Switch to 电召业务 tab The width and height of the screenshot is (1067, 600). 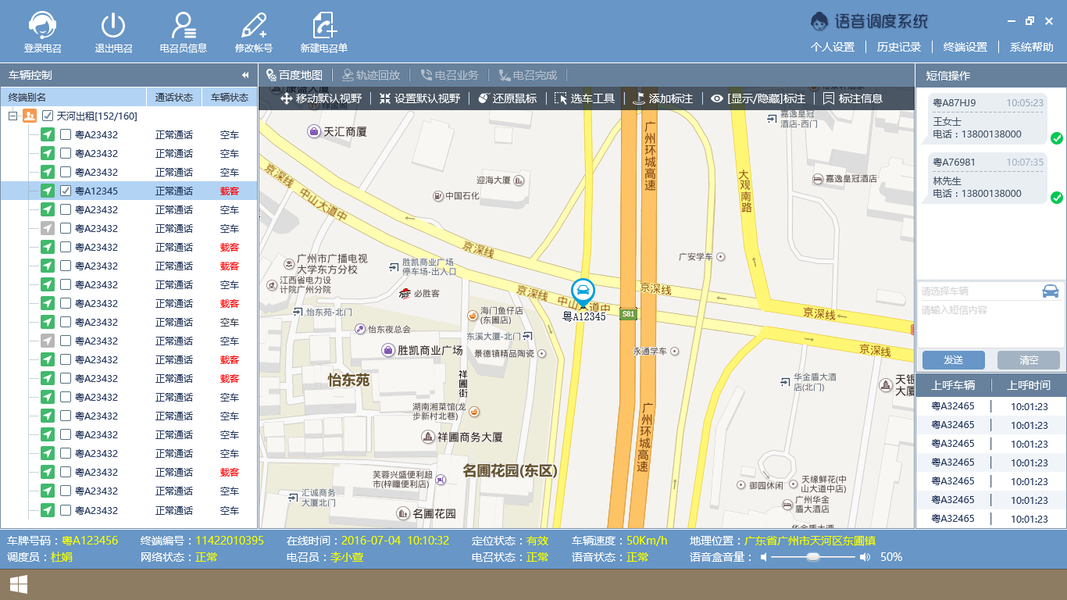(x=450, y=76)
